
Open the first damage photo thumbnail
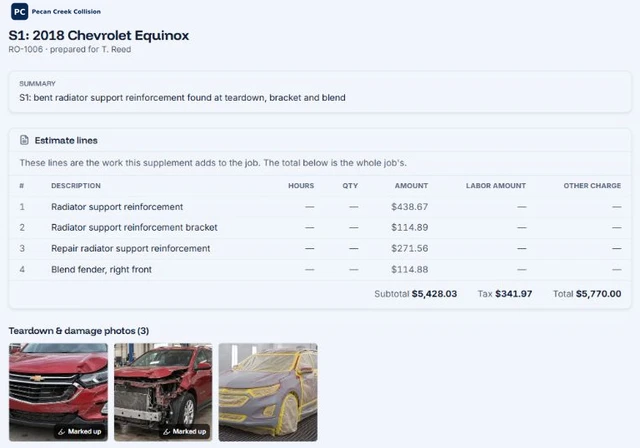(58, 392)
